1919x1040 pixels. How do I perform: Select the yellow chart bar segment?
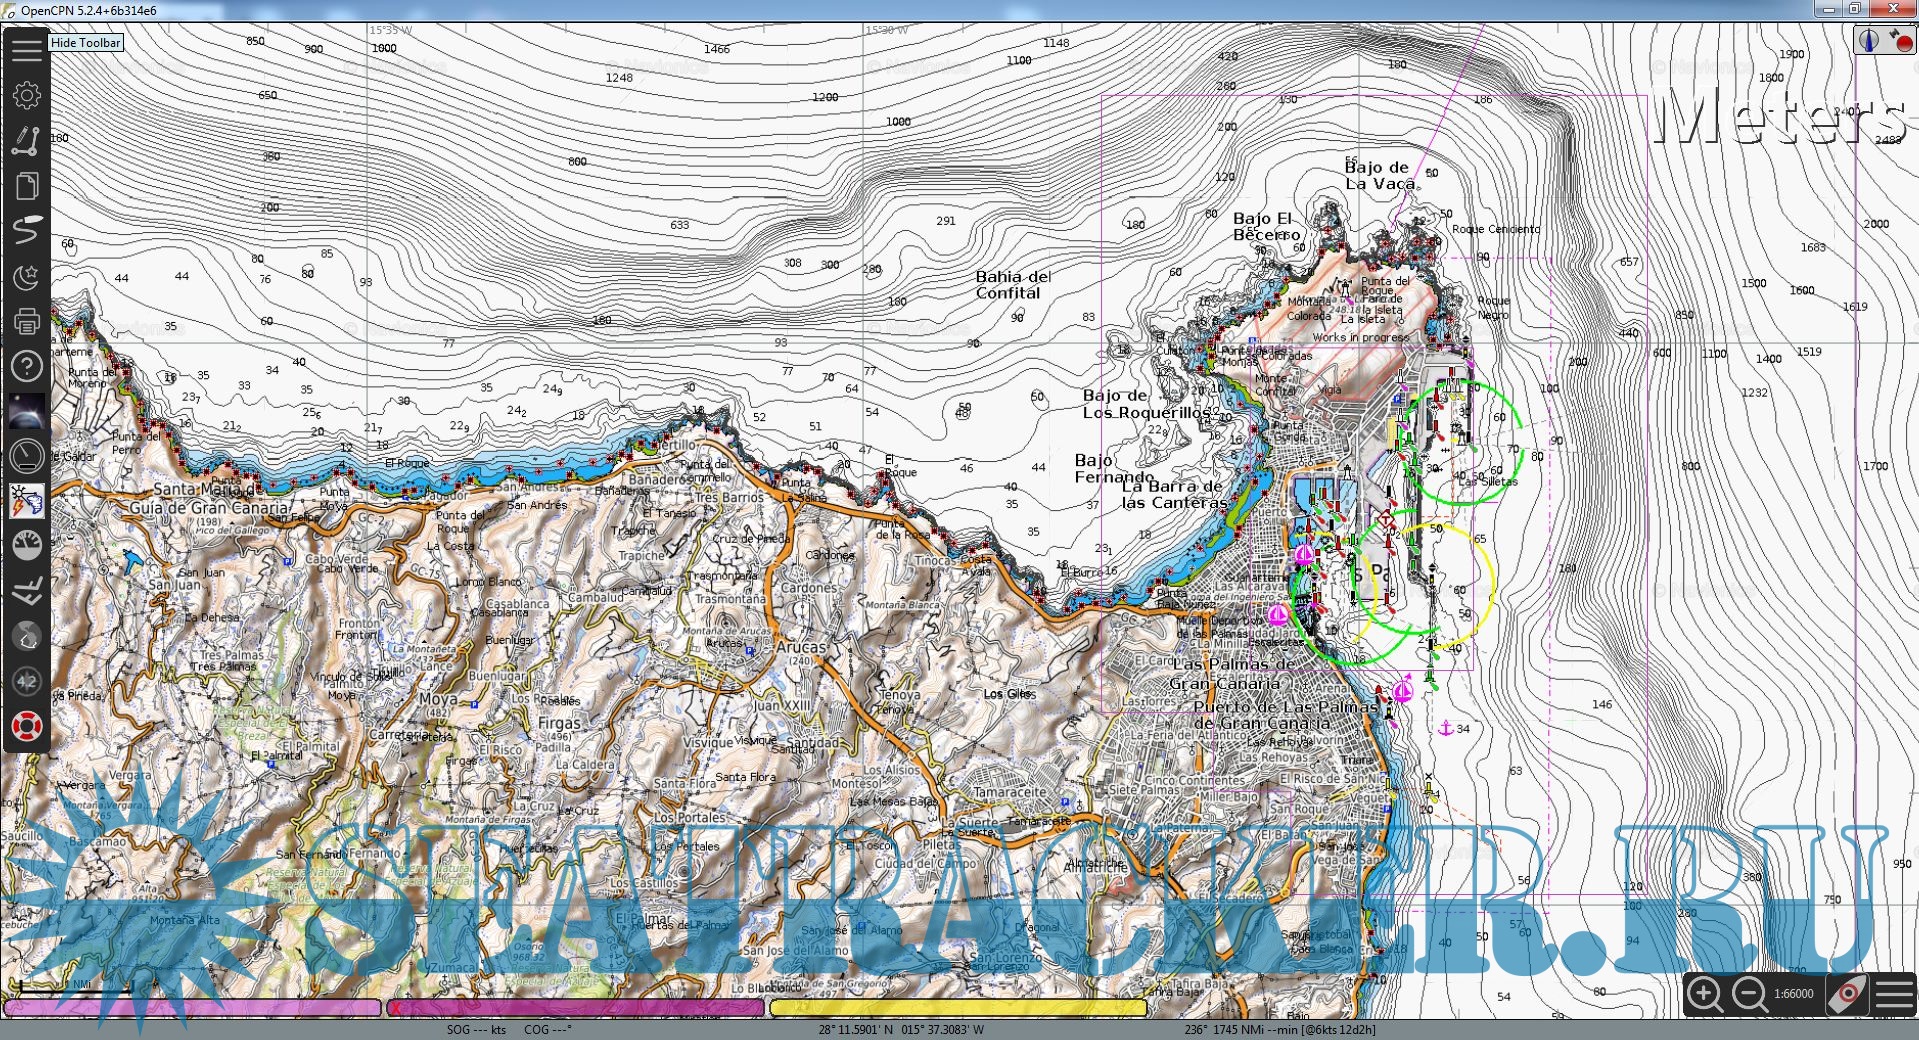click(957, 1008)
